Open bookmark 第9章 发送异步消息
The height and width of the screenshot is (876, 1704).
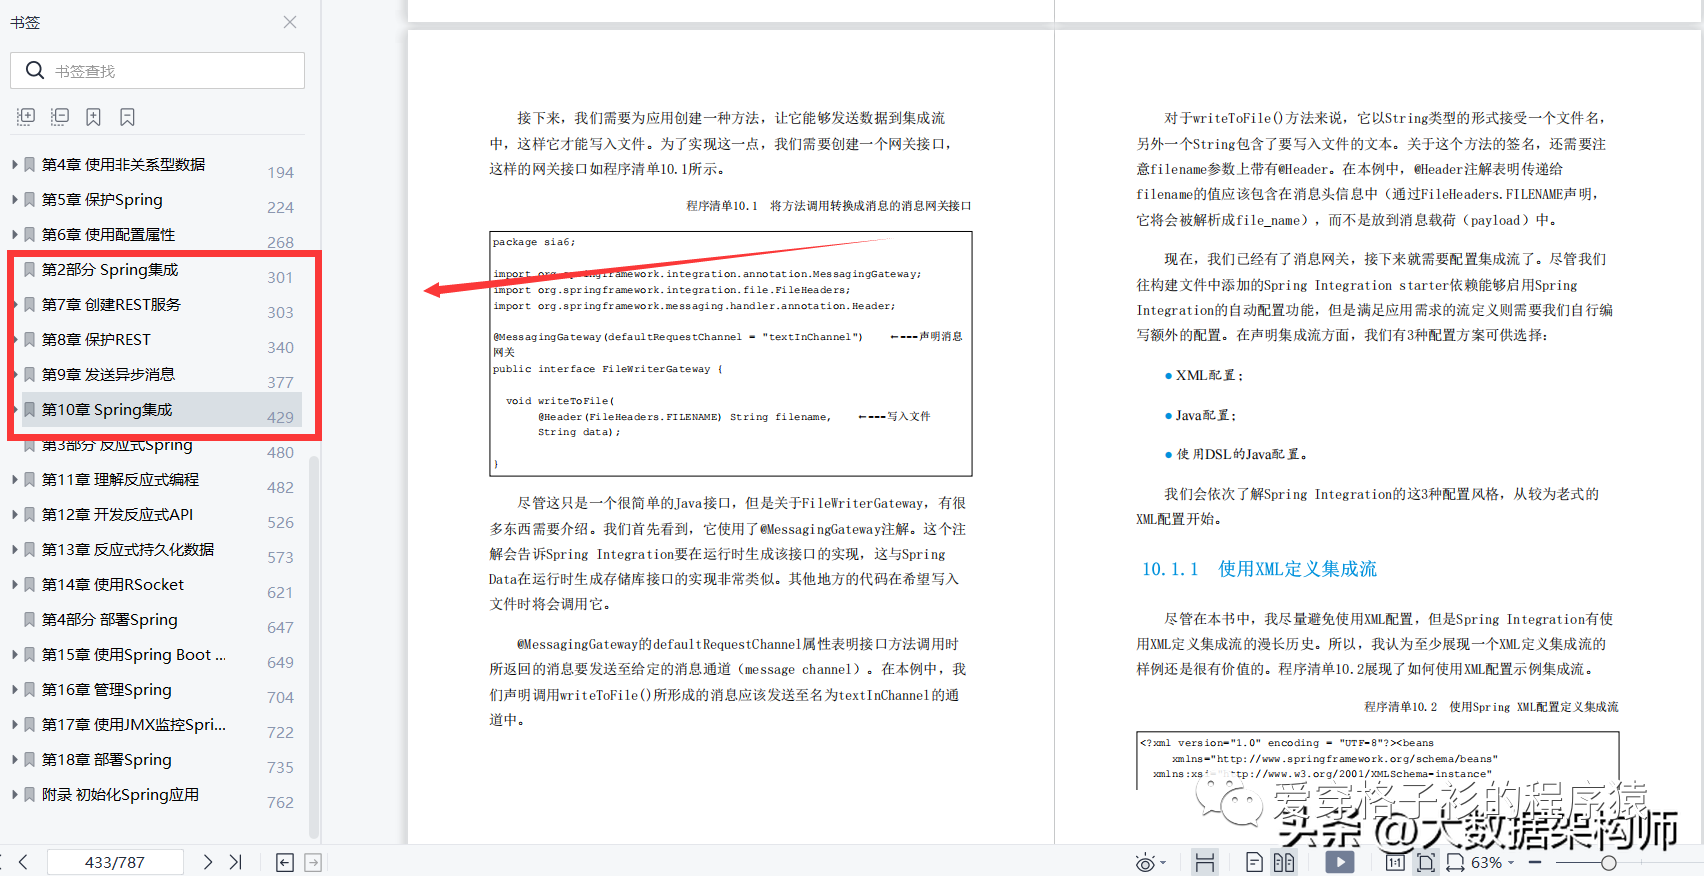[108, 374]
